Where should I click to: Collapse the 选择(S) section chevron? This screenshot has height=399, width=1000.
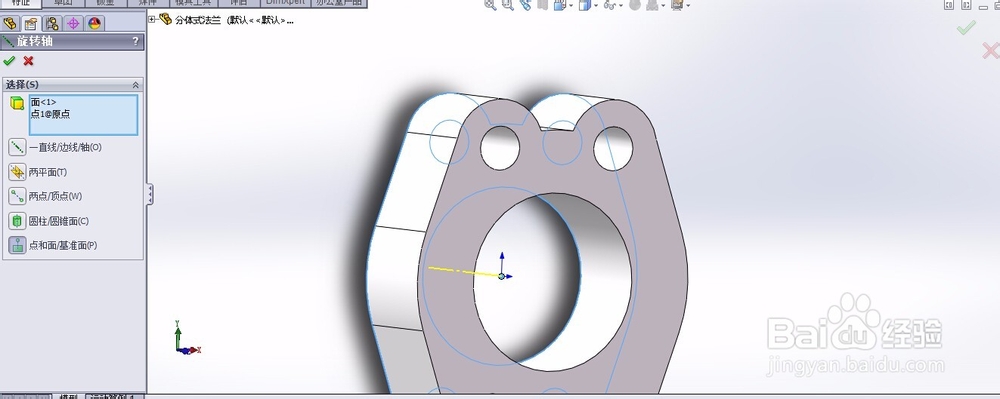coord(135,85)
